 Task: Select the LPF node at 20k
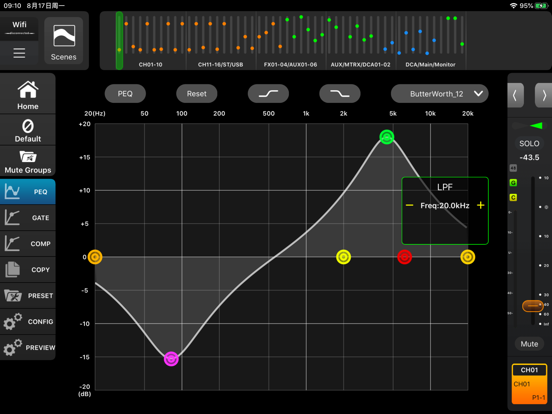[x=468, y=257]
